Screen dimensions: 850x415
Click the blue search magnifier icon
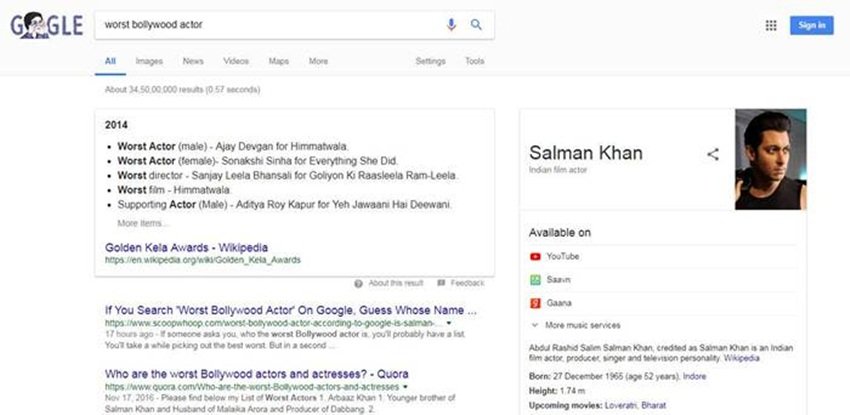coord(476,25)
